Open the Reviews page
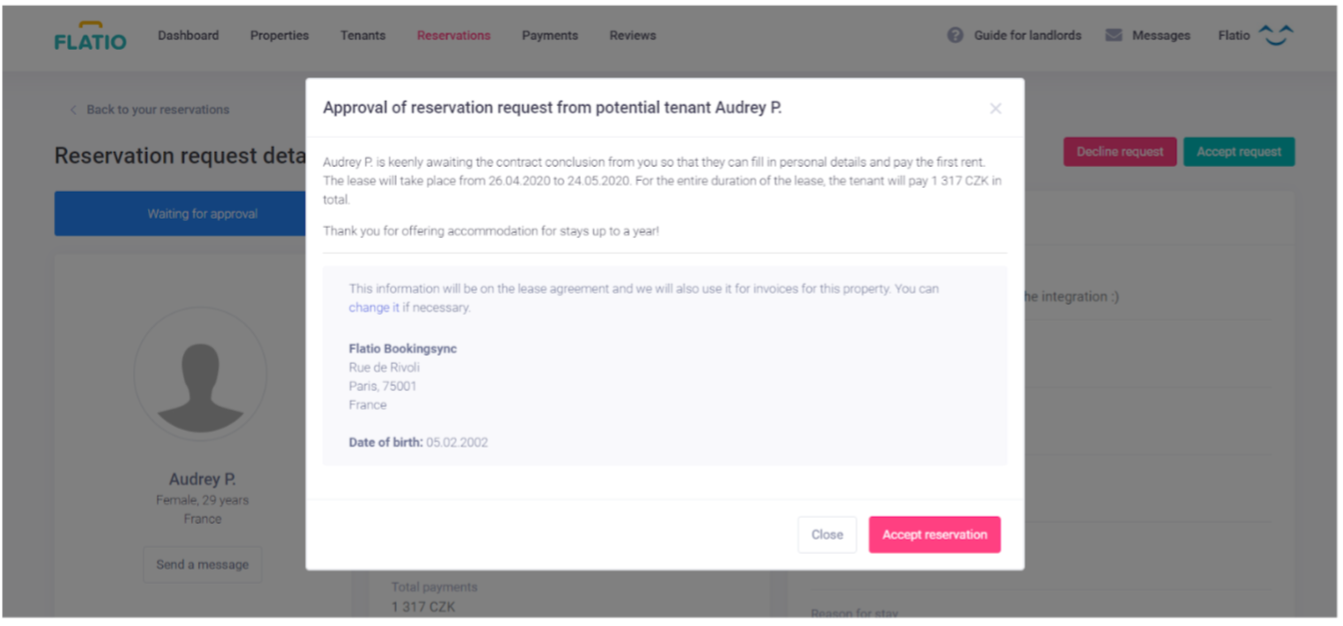The image size is (1343, 626). coord(633,35)
